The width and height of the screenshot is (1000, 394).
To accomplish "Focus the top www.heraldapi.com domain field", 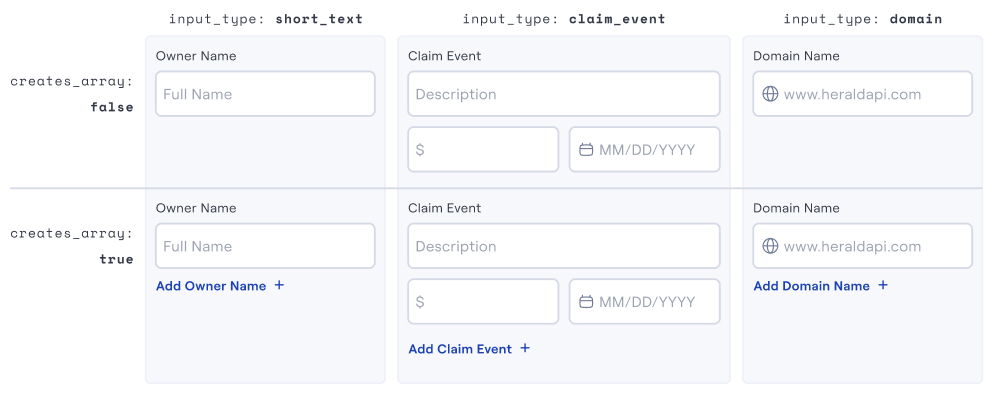I will [863, 94].
